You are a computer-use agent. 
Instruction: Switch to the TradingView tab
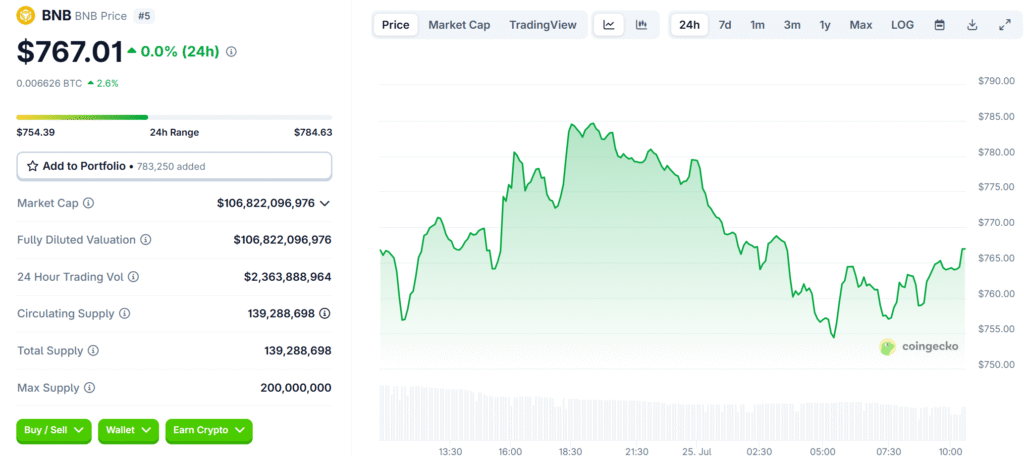[542, 25]
